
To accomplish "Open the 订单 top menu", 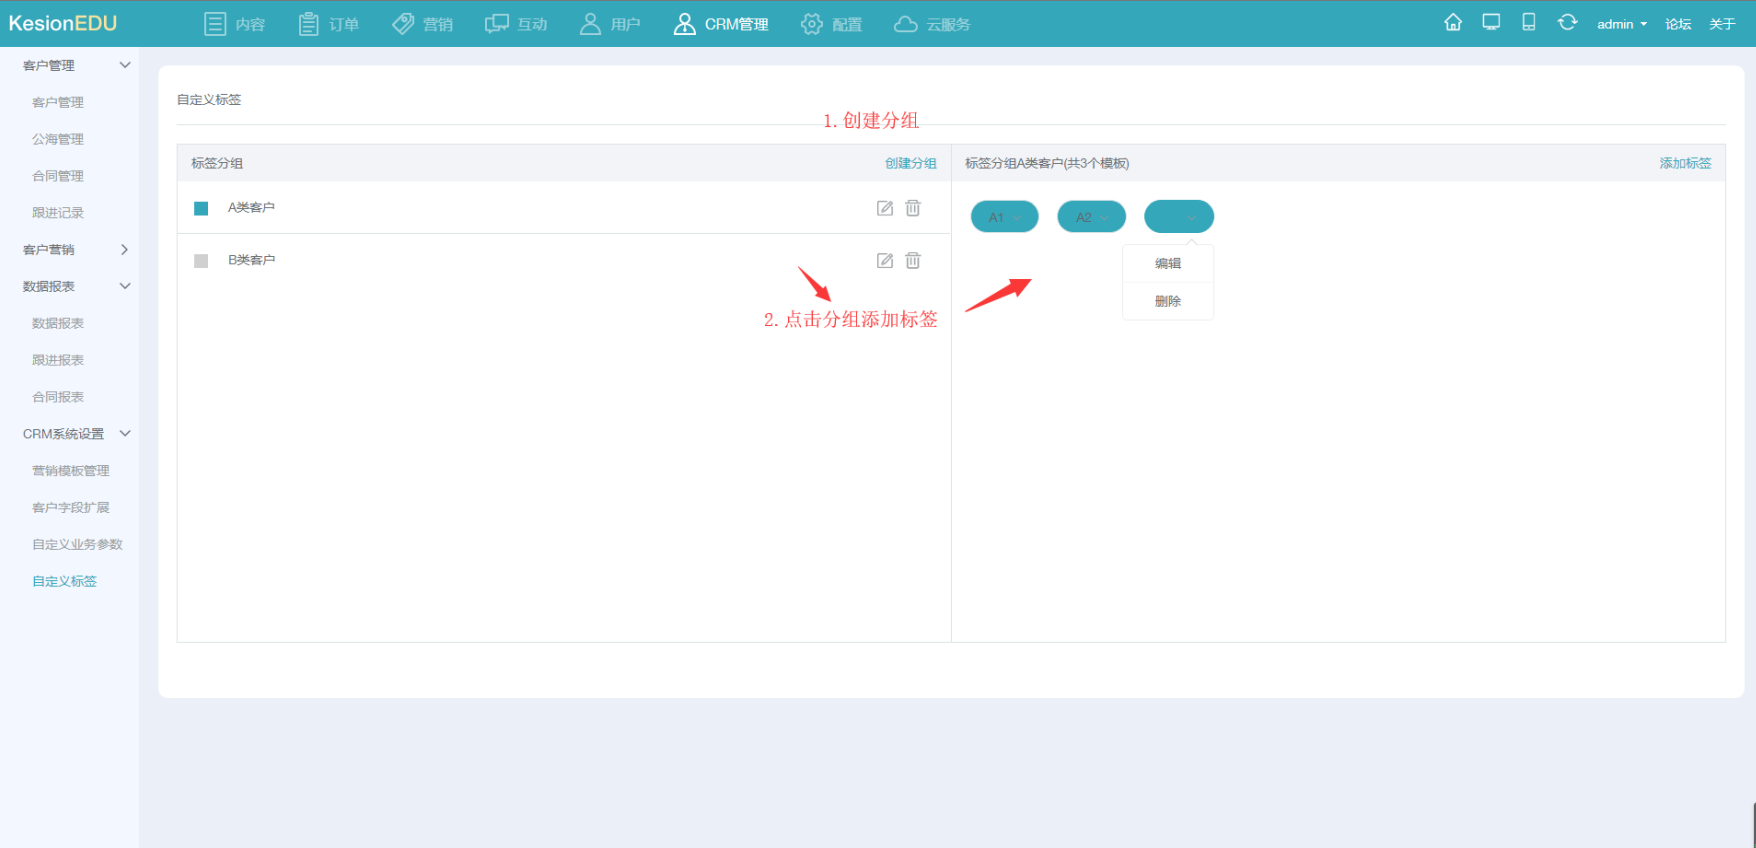I will (329, 24).
